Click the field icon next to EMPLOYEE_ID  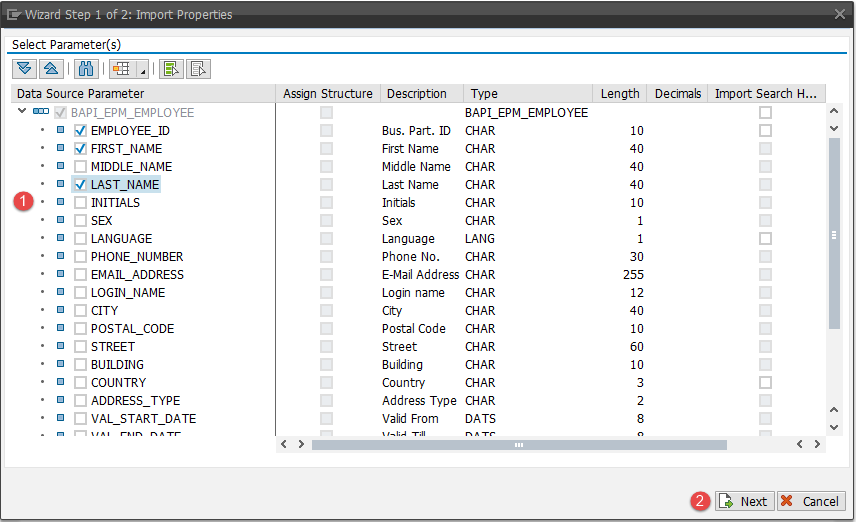coord(60,131)
